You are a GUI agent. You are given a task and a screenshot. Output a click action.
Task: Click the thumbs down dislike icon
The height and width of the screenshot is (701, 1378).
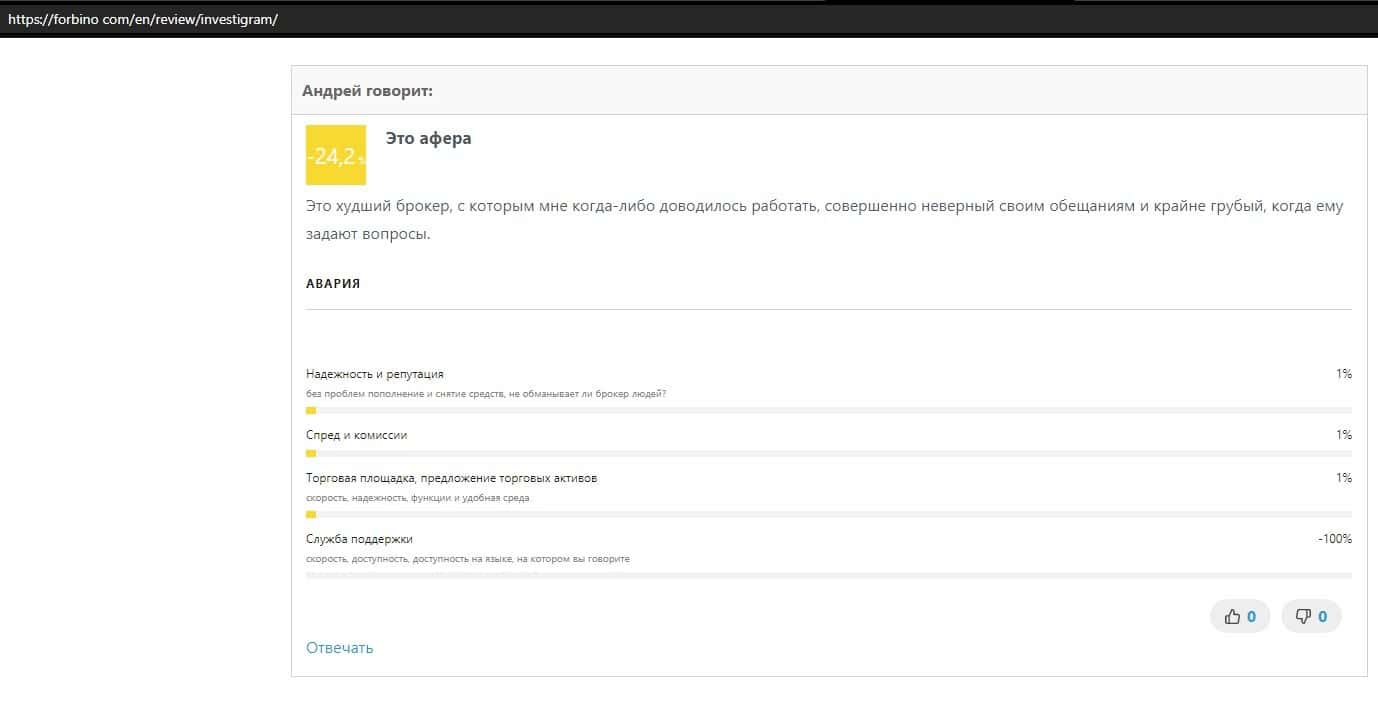(1302, 617)
